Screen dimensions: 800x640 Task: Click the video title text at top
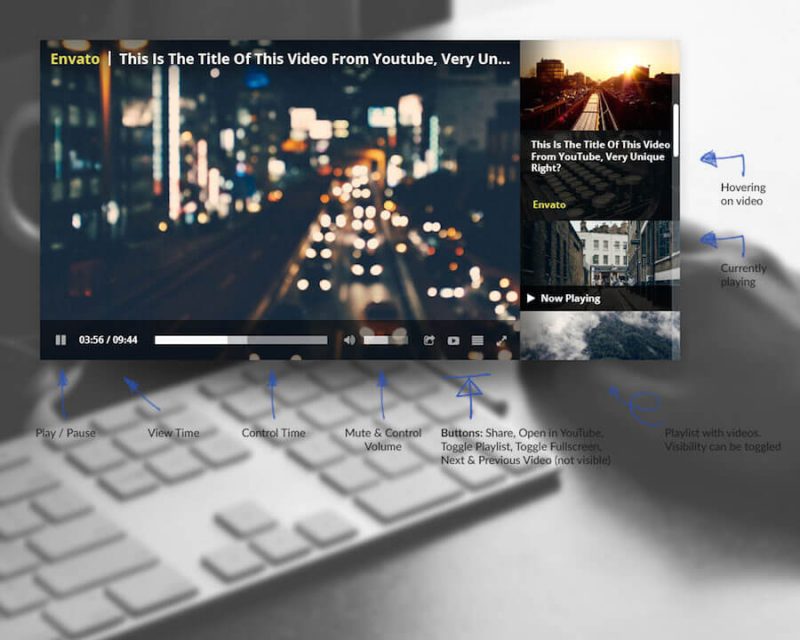coord(314,59)
